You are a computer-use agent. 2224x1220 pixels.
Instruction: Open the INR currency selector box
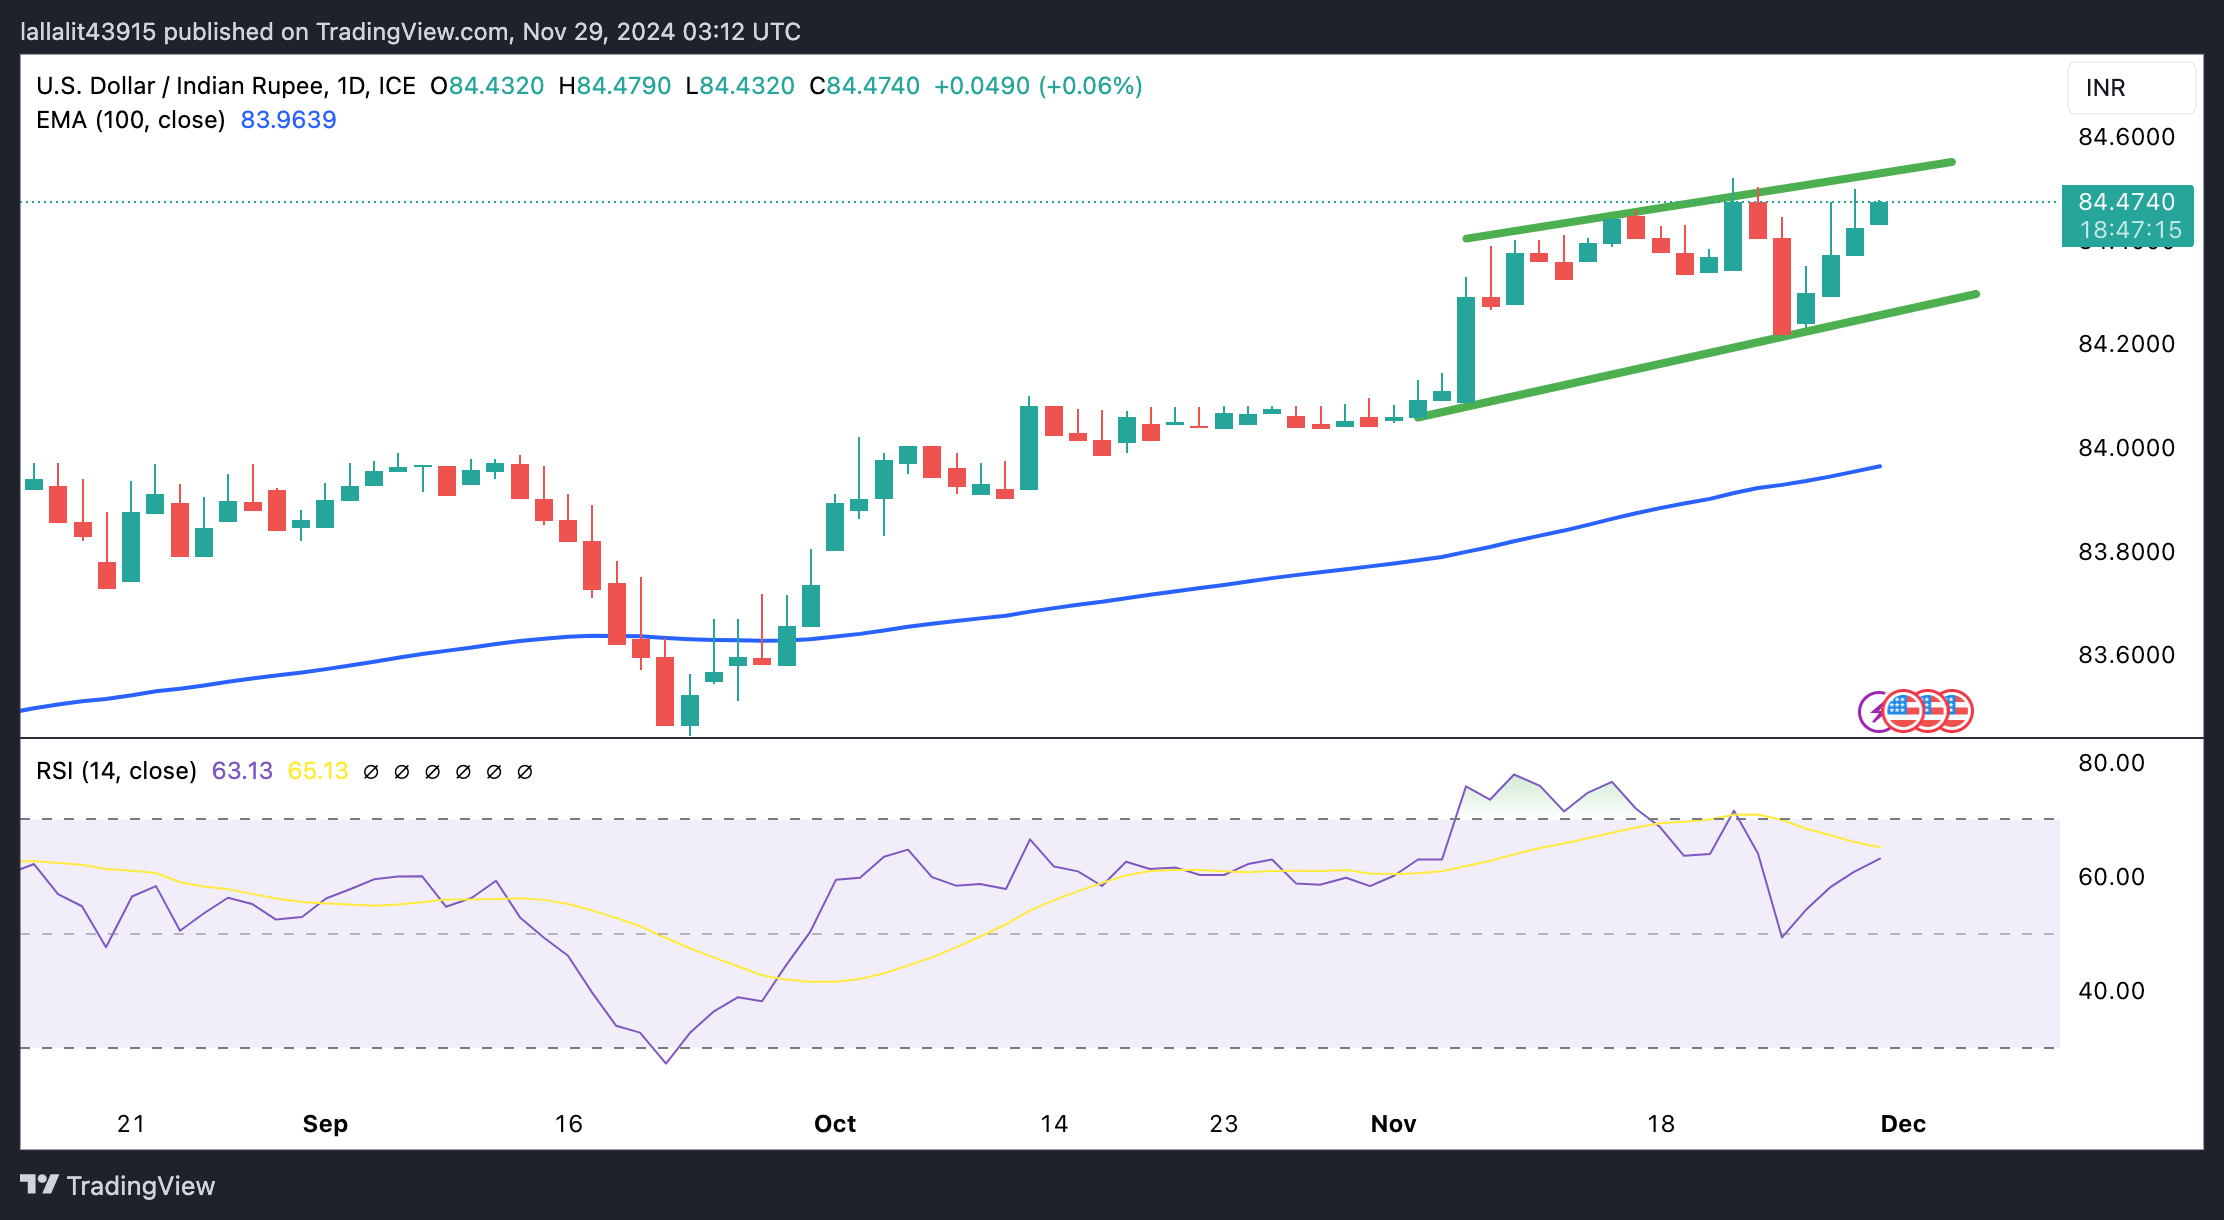point(2130,88)
